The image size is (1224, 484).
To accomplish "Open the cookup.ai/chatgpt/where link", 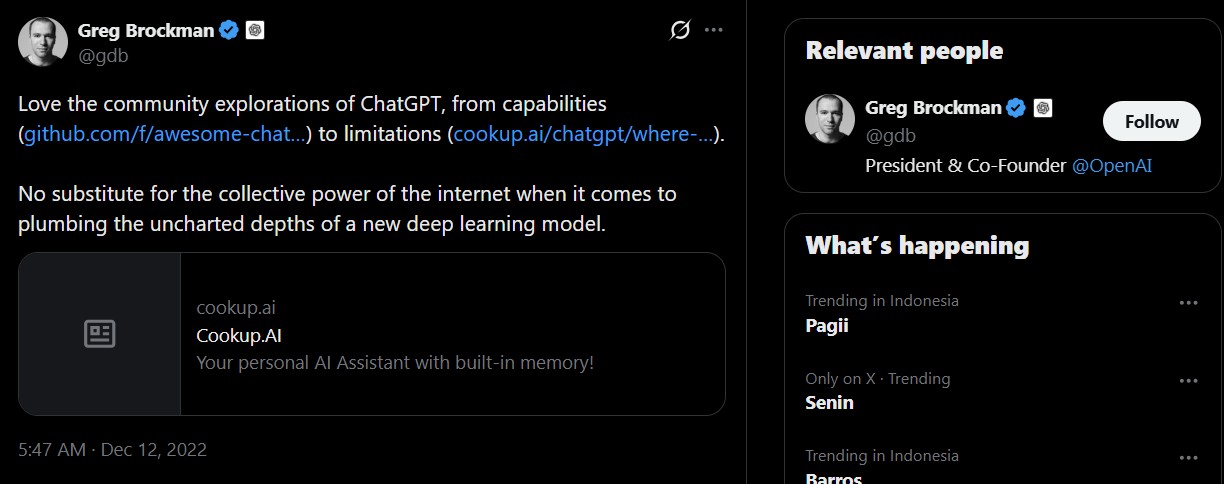I will click(584, 134).
